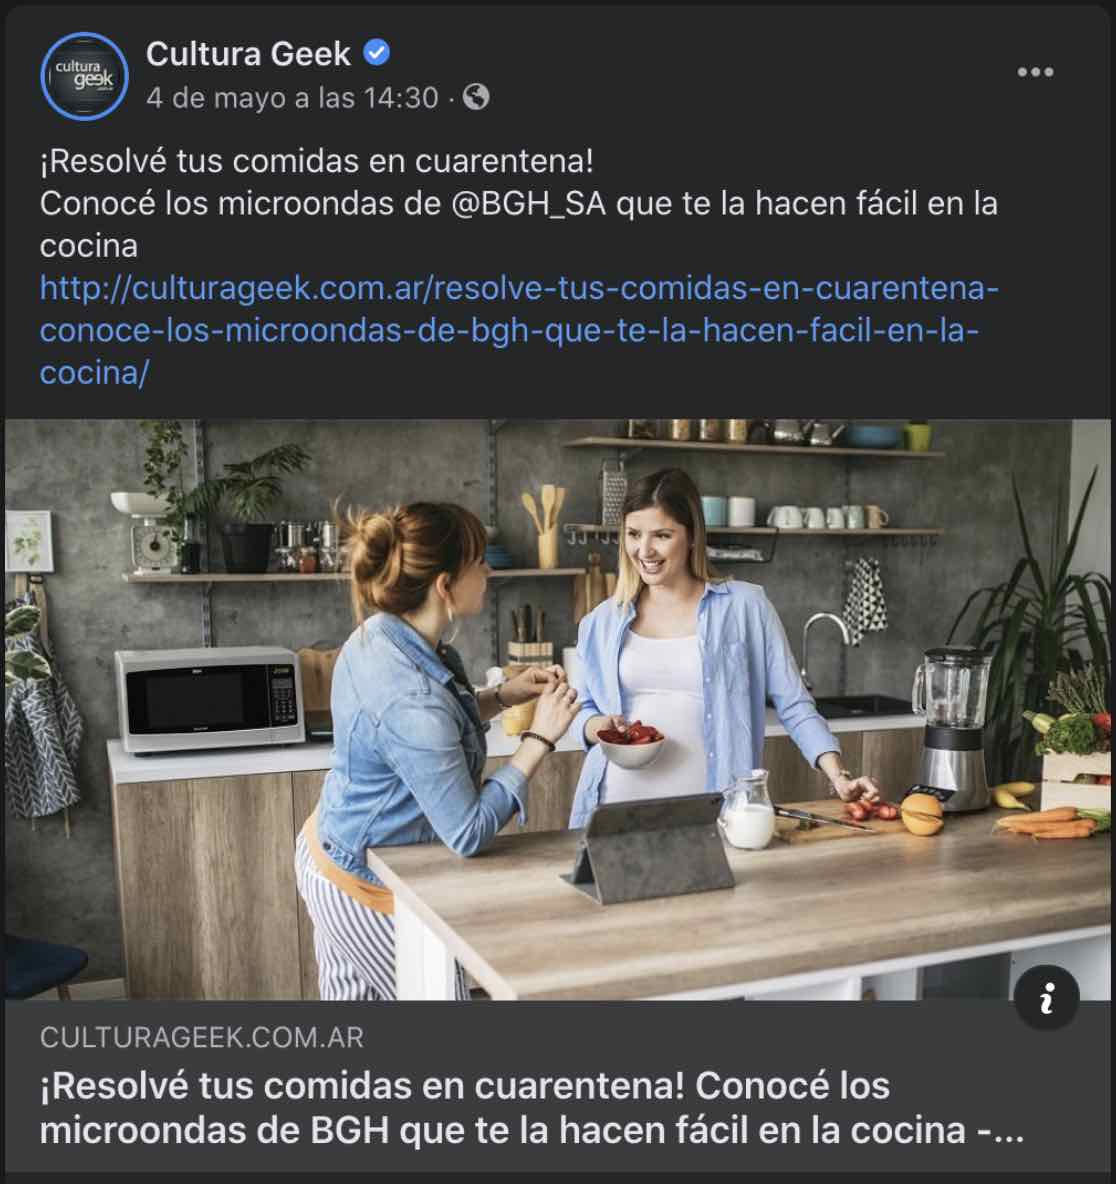Click the blue verified badge

click(377, 53)
